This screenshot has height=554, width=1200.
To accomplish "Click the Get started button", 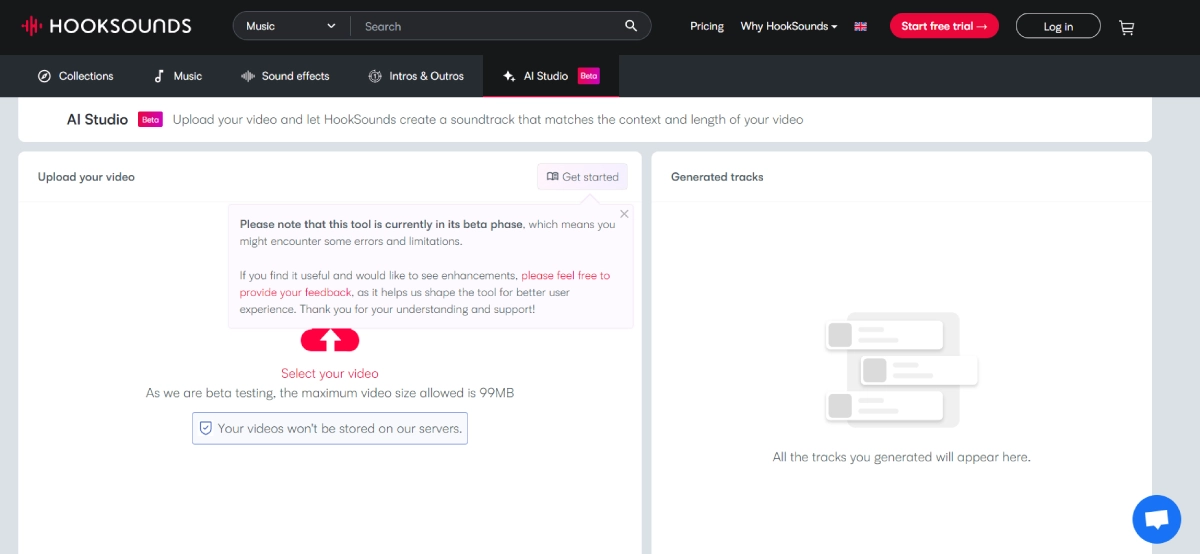I will tap(582, 177).
